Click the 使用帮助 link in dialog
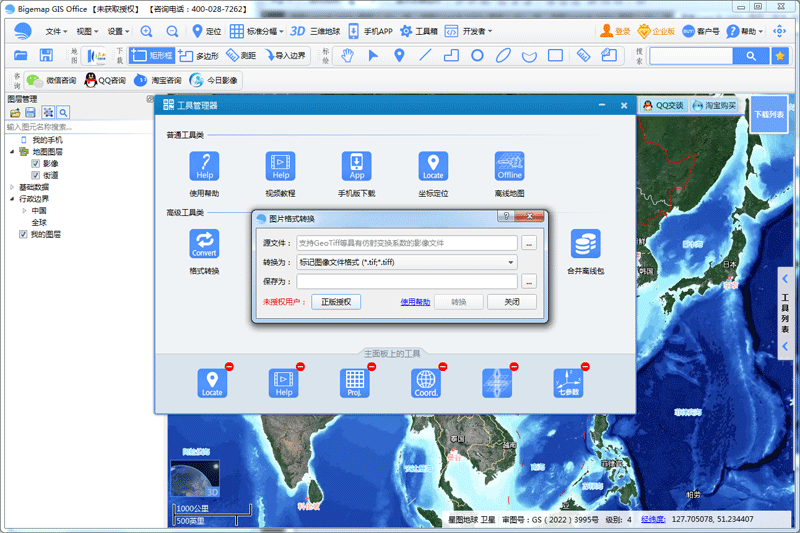The height and width of the screenshot is (533, 800). click(x=415, y=301)
